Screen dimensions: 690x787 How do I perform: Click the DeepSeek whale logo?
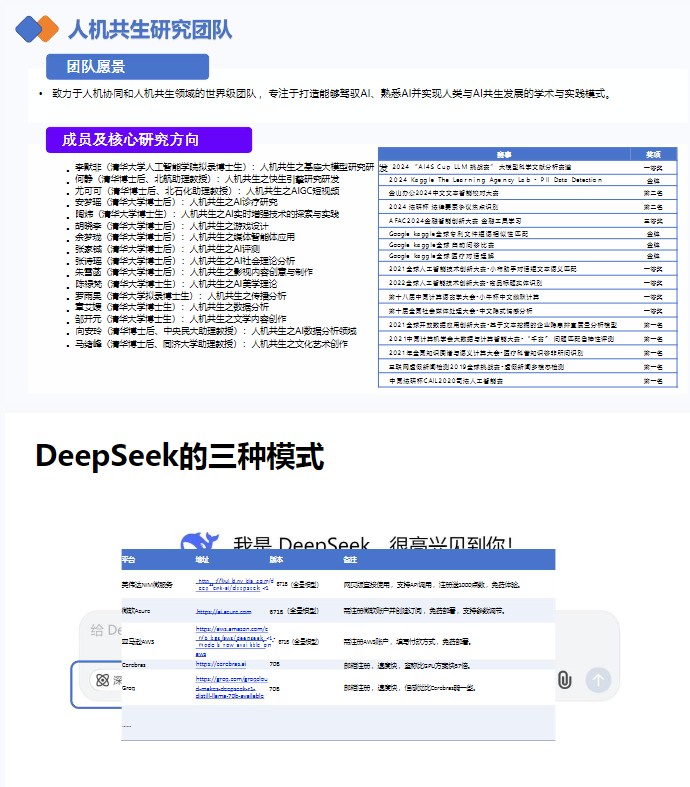coord(200,541)
